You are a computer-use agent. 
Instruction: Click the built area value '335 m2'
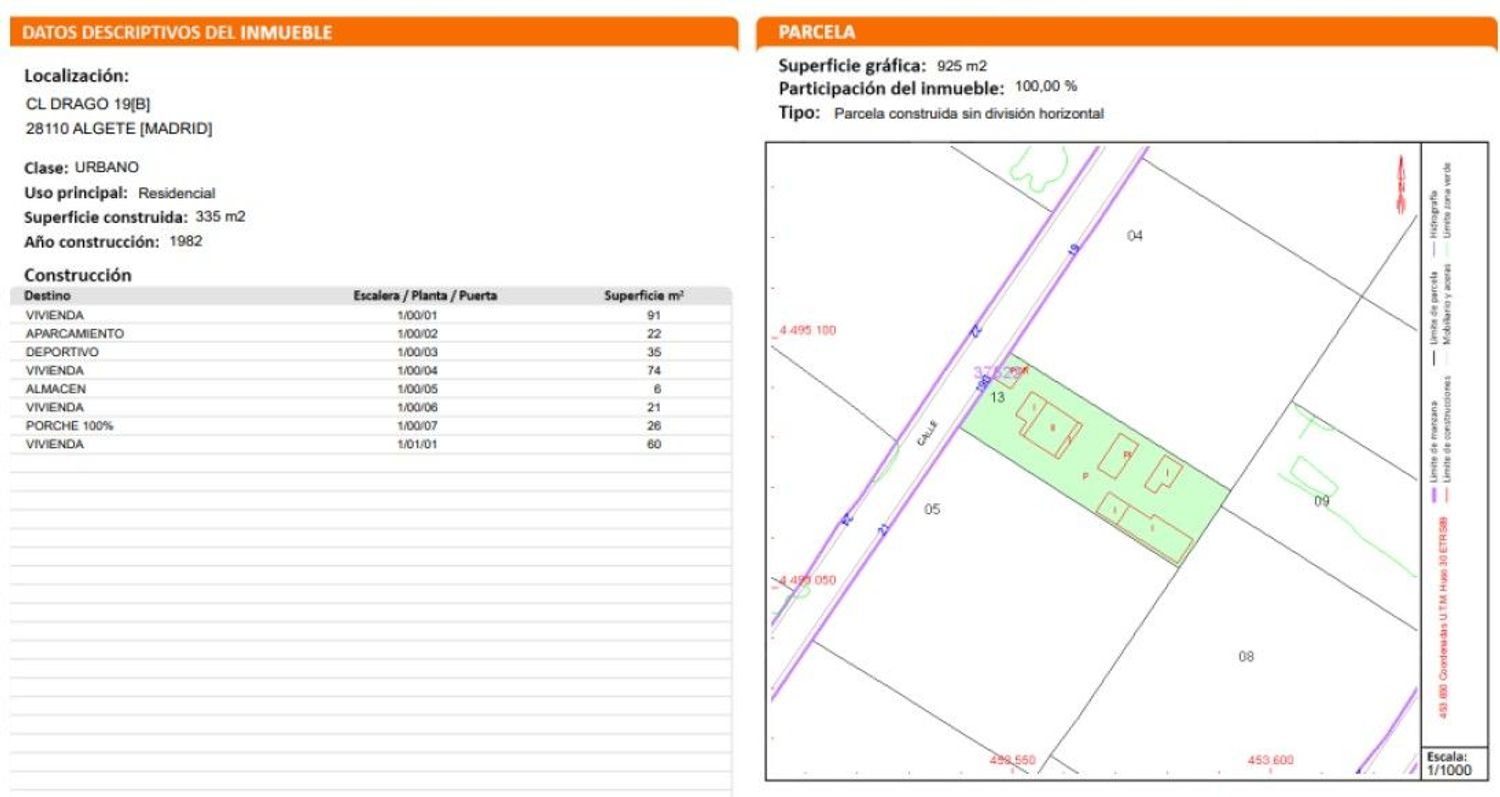pos(221,216)
